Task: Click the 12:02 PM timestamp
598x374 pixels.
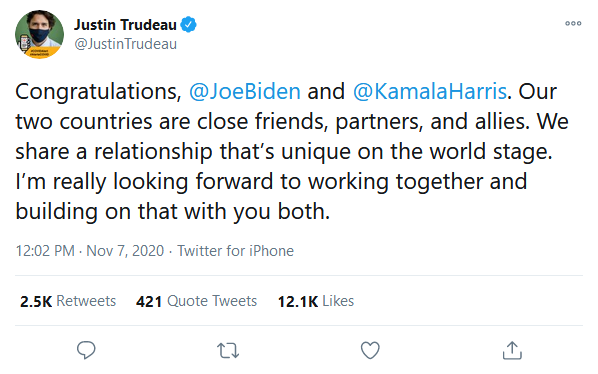Action: pos(45,251)
